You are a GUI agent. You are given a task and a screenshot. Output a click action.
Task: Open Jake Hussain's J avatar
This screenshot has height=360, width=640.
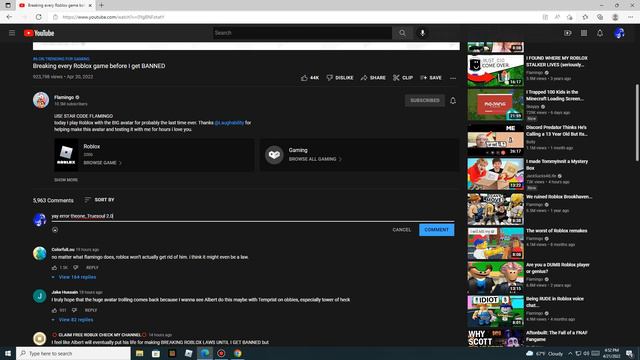tap(40, 296)
